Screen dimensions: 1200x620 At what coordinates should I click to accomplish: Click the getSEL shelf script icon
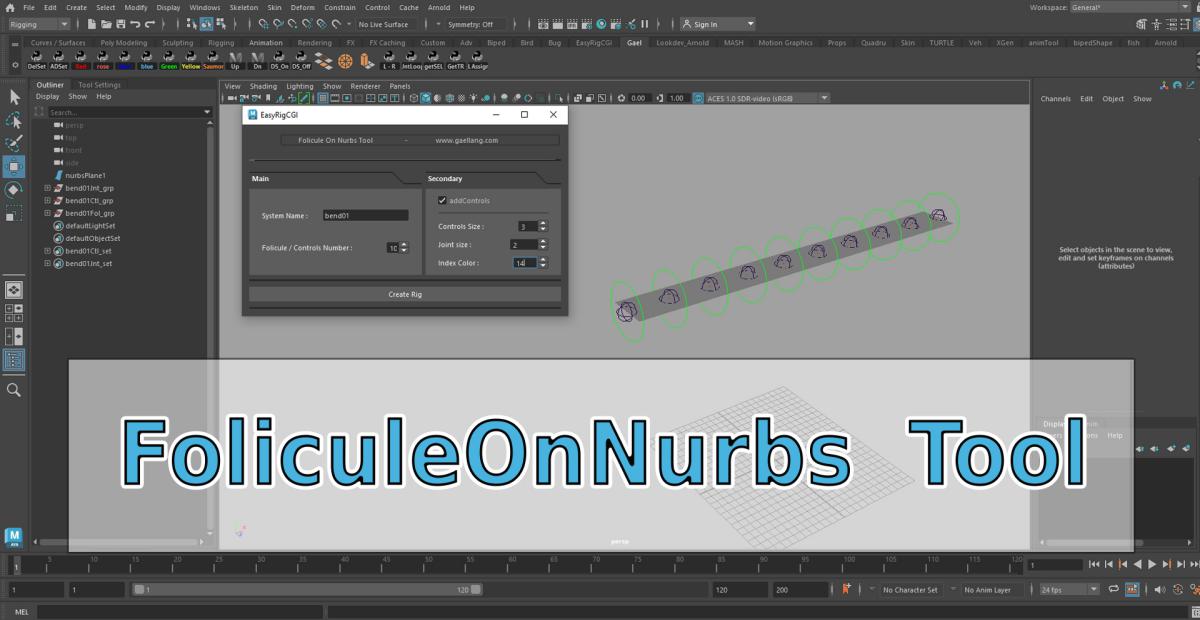(433, 61)
